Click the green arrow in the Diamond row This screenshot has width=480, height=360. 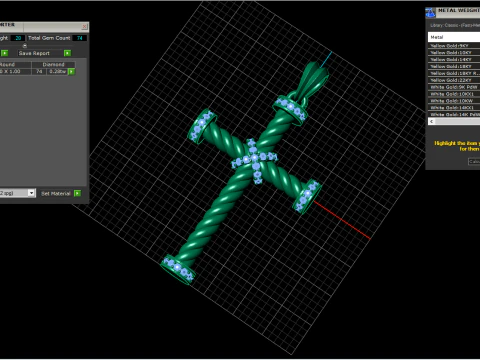71,72
